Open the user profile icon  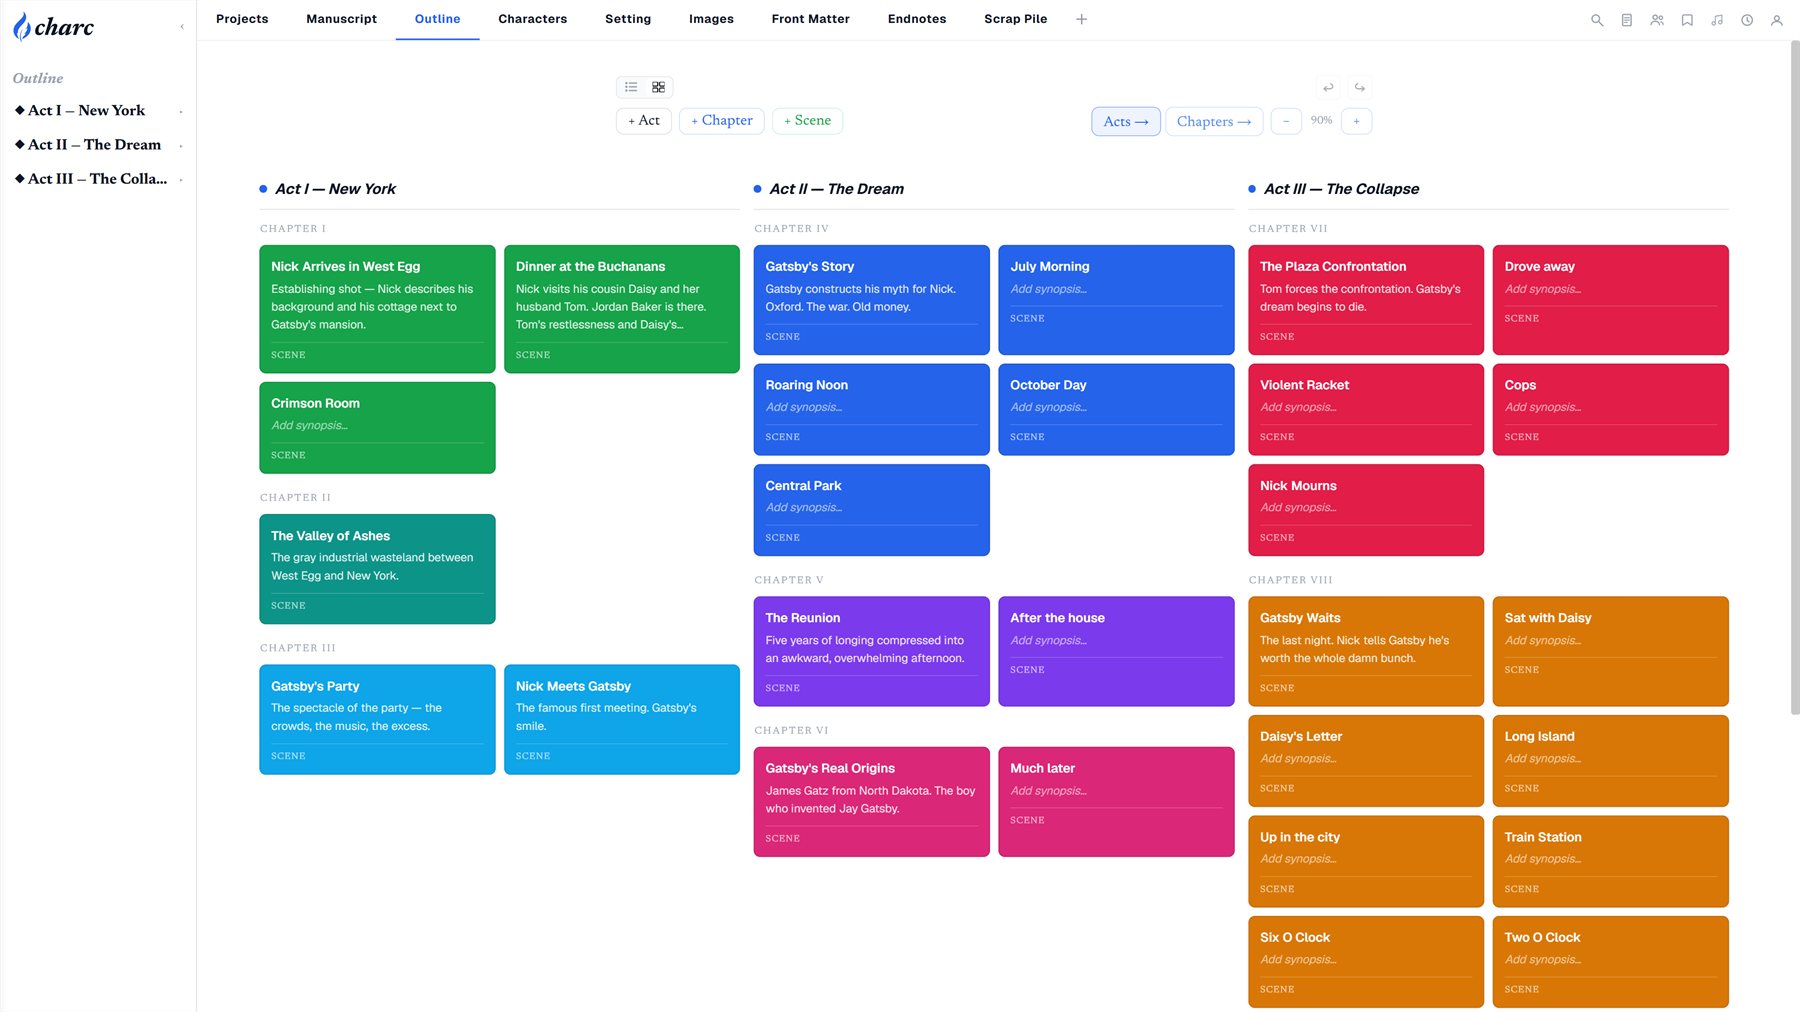click(1777, 20)
